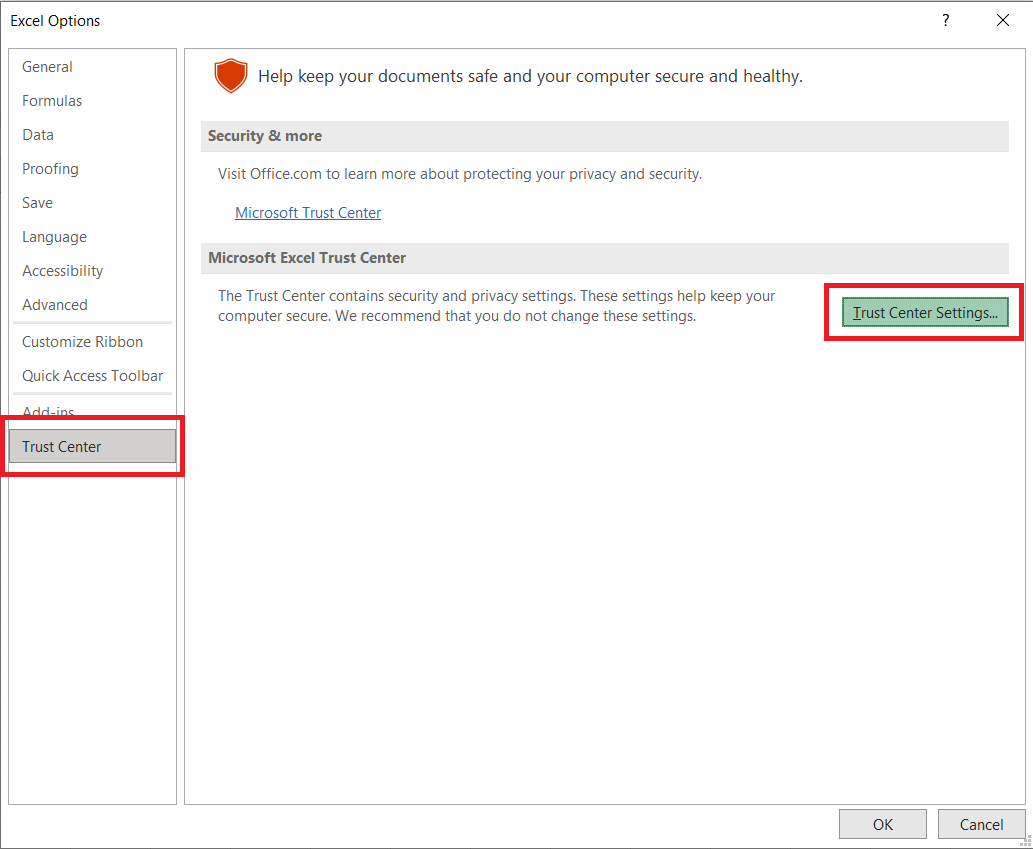Image resolution: width=1033 pixels, height=849 pixels.
Task: Show the Advanced options category
Action: pyautogui.click(x=54, y=305)
